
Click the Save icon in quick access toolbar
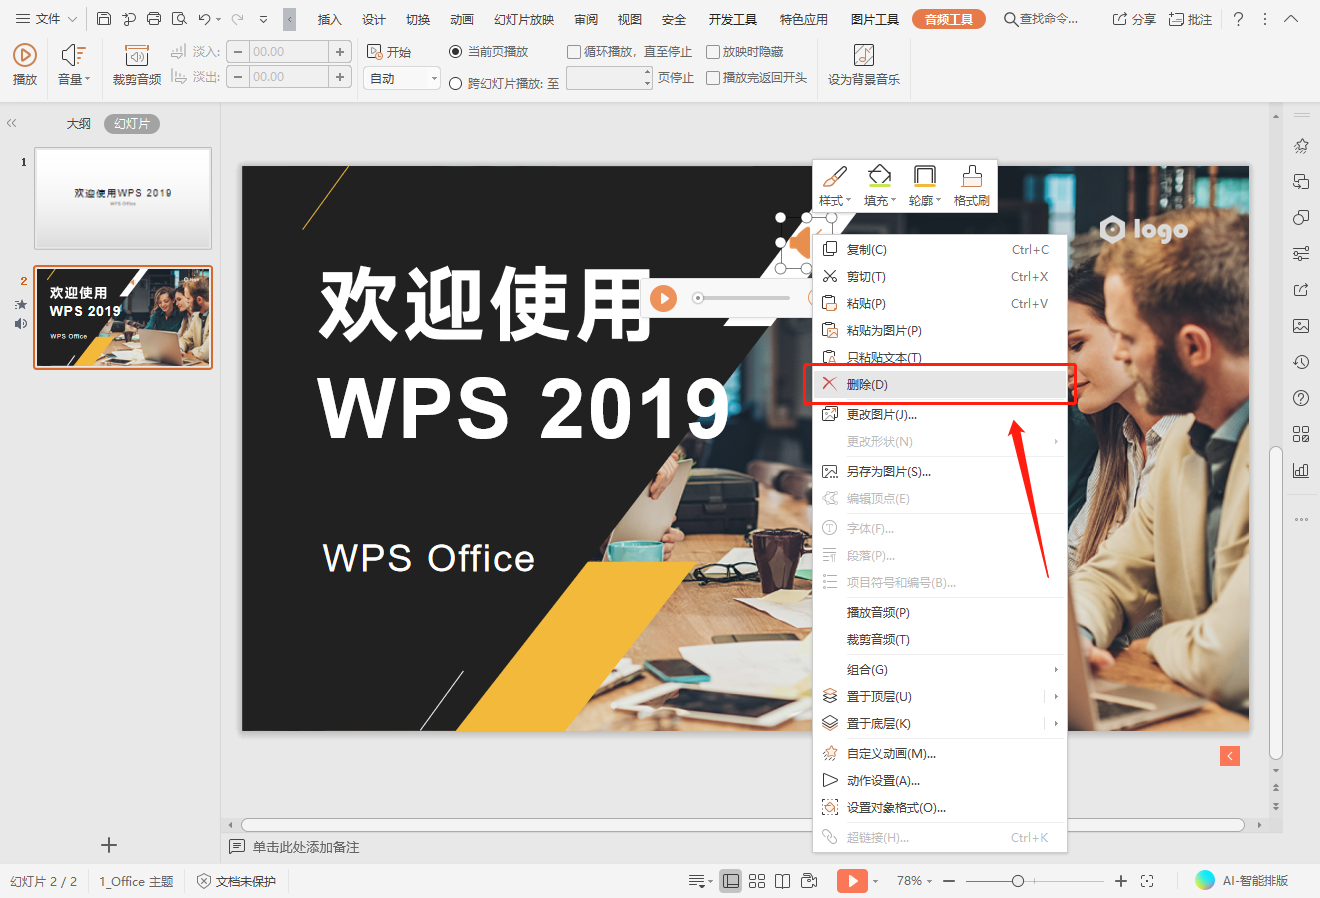point(104,19)
